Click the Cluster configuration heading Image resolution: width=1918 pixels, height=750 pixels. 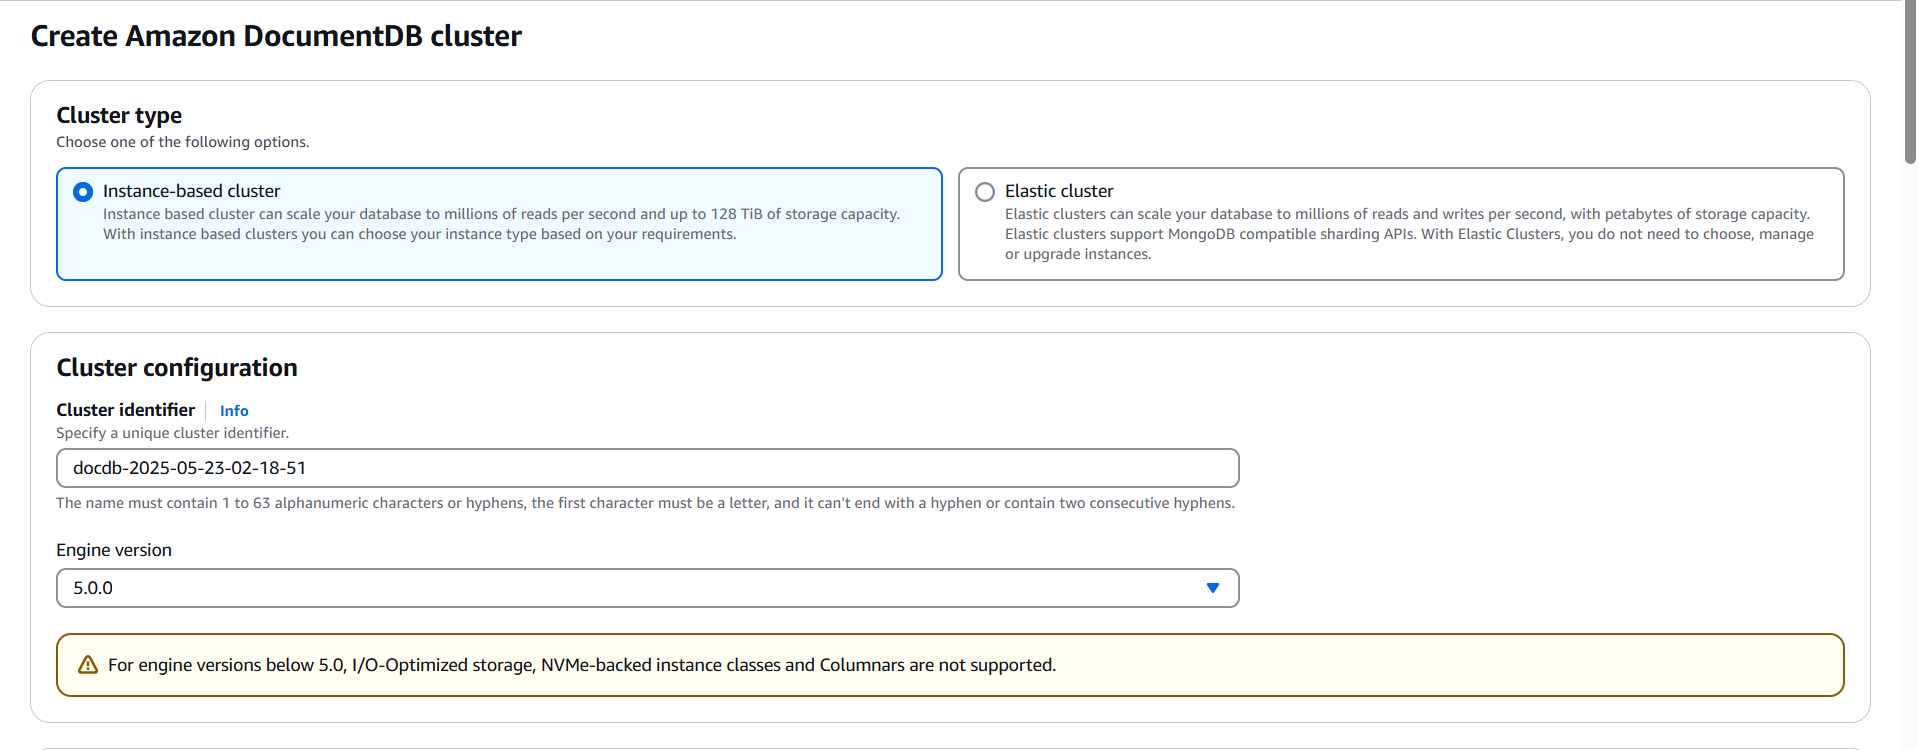pos(177,368)
